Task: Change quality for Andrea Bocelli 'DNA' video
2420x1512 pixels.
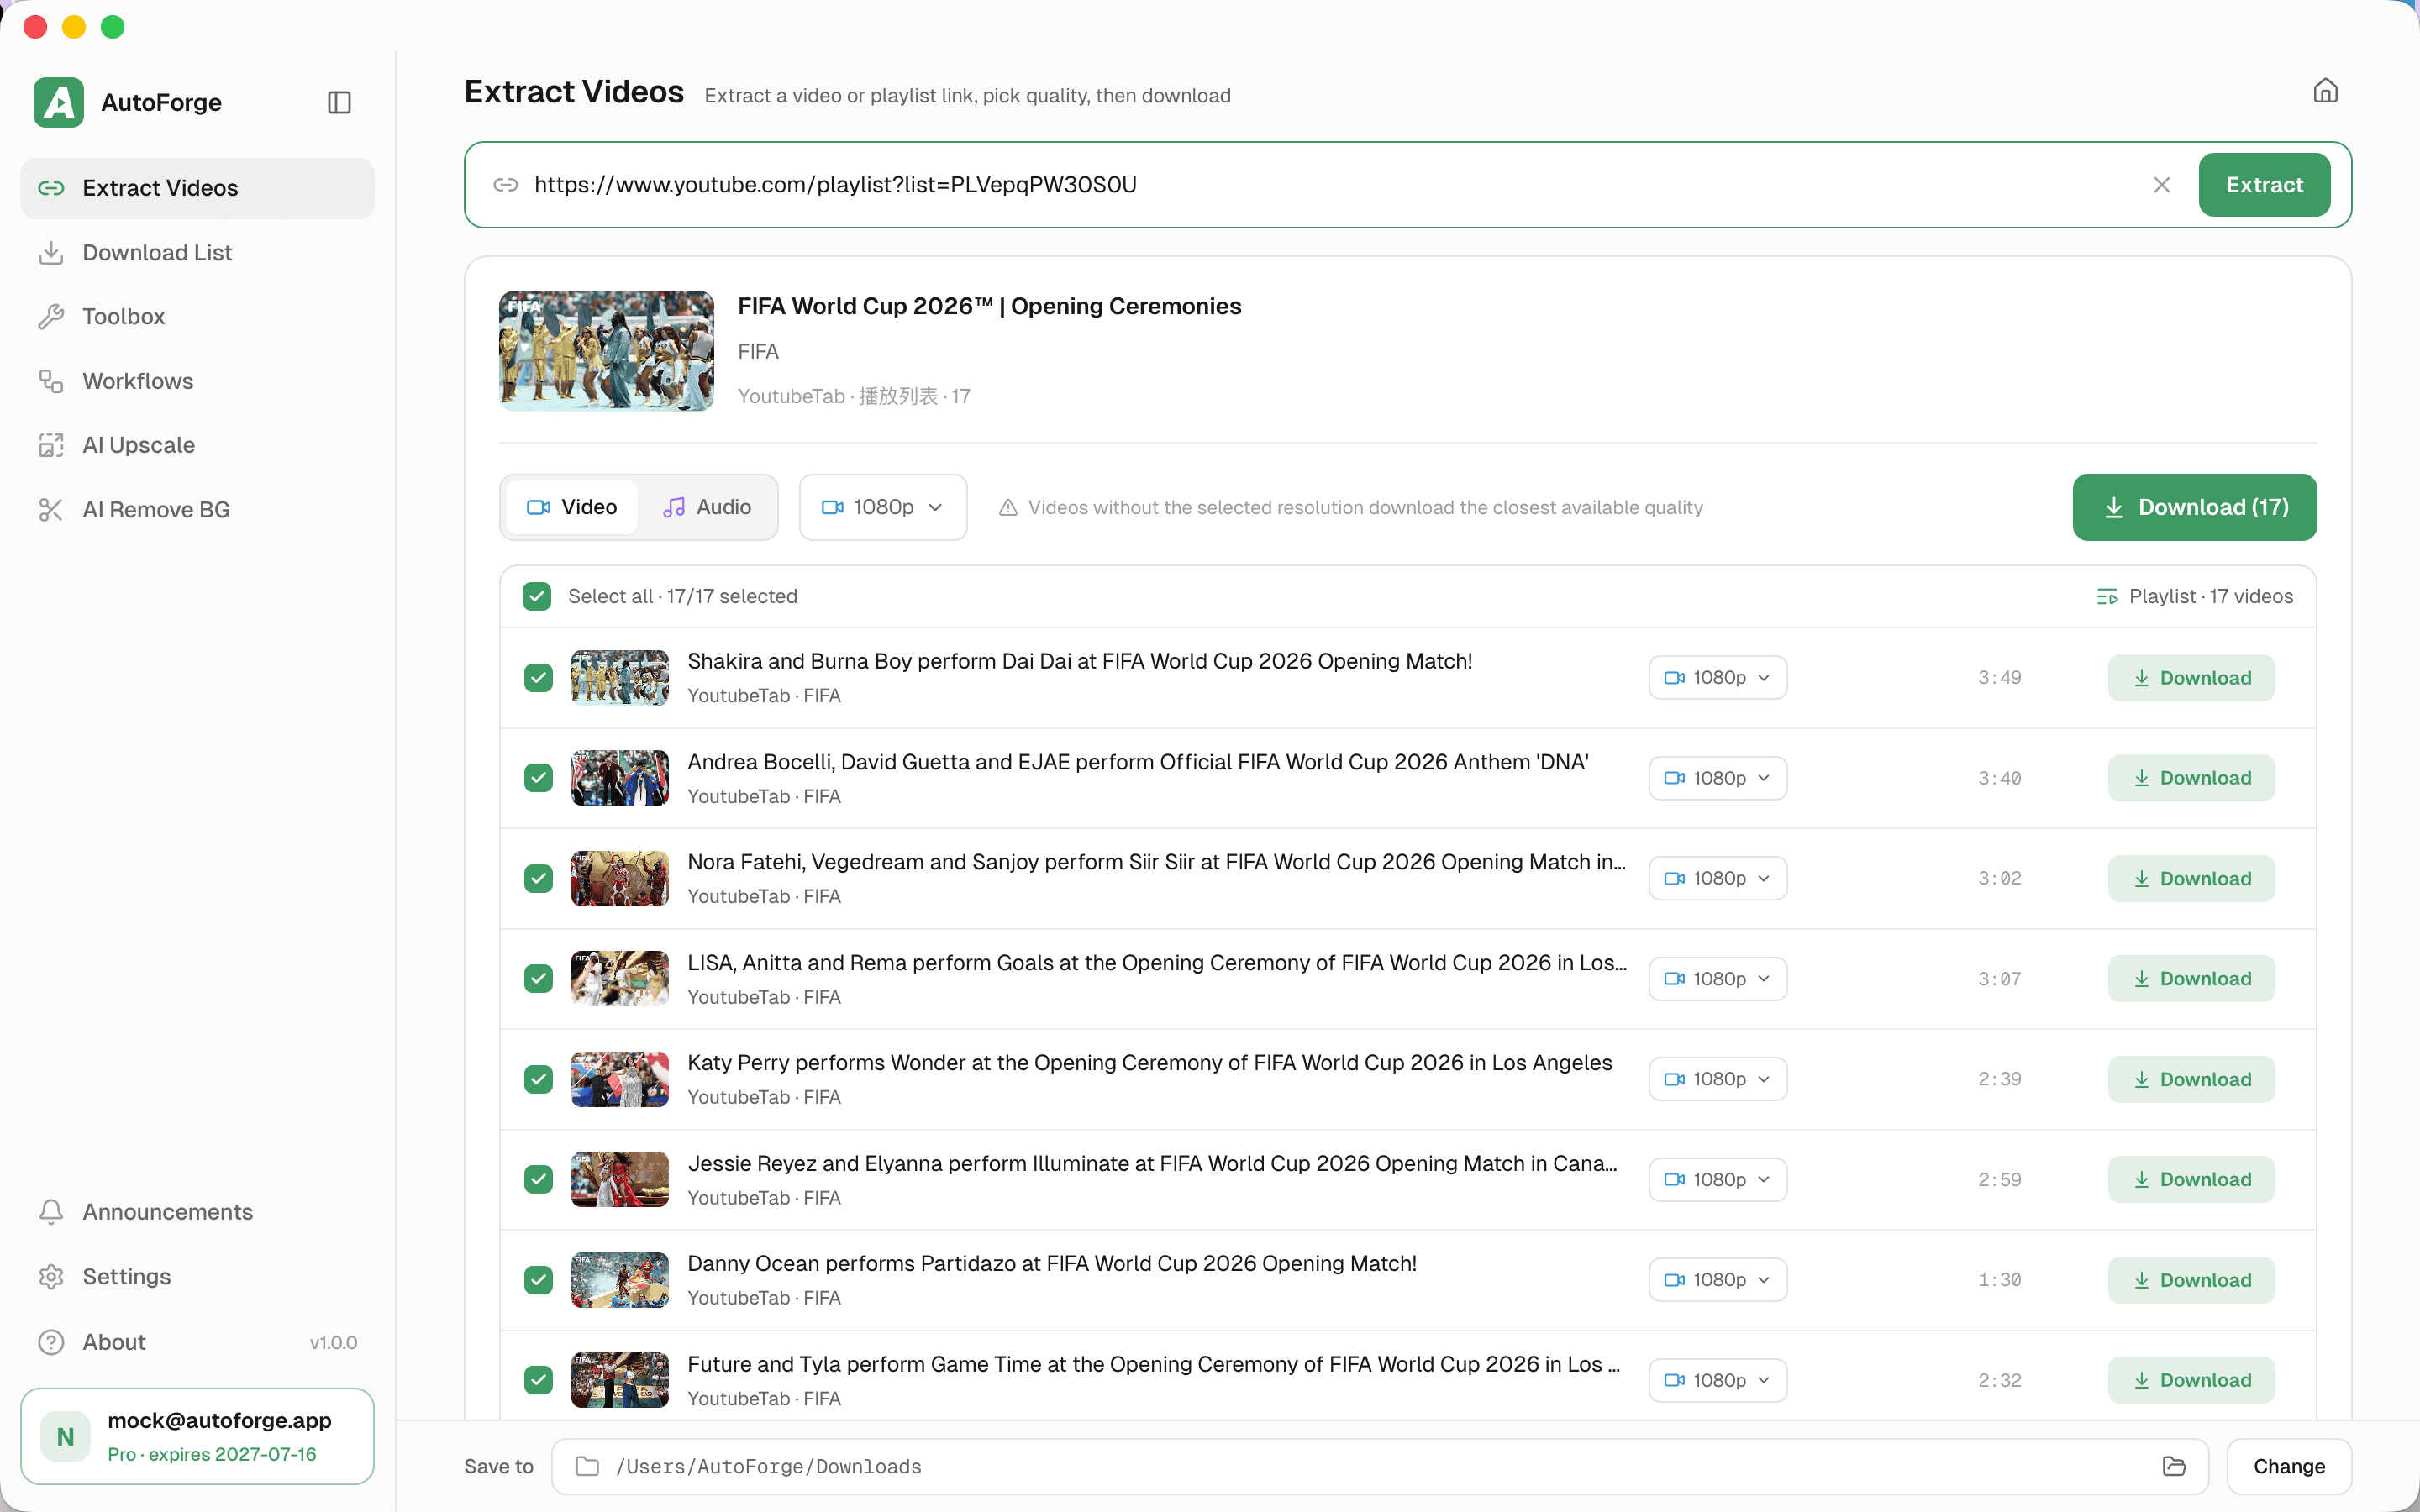Action: [x=1718, y=778]
